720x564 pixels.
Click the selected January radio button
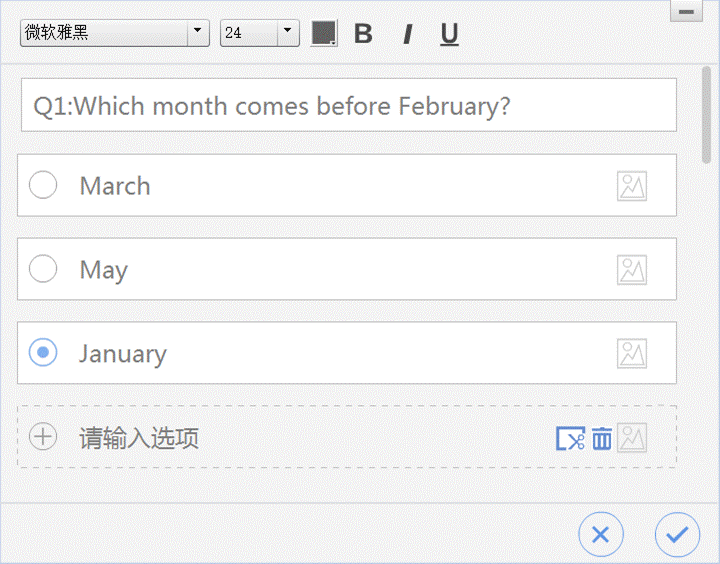pos(43,352)
